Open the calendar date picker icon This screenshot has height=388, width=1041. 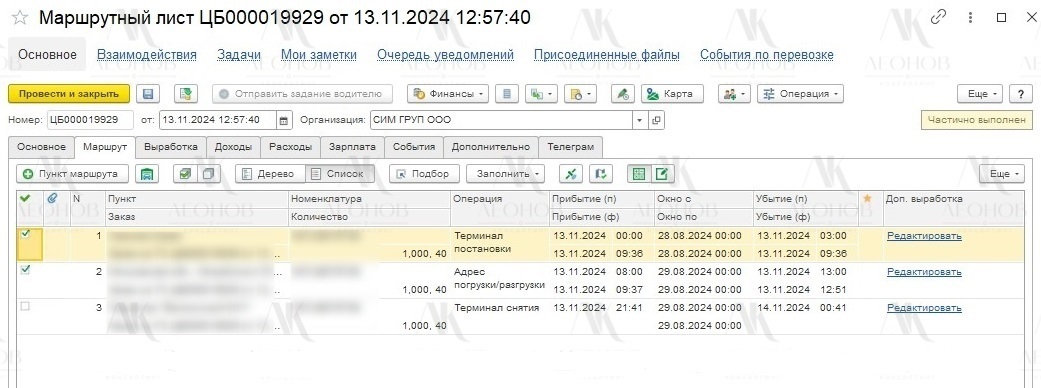(284, 120)
